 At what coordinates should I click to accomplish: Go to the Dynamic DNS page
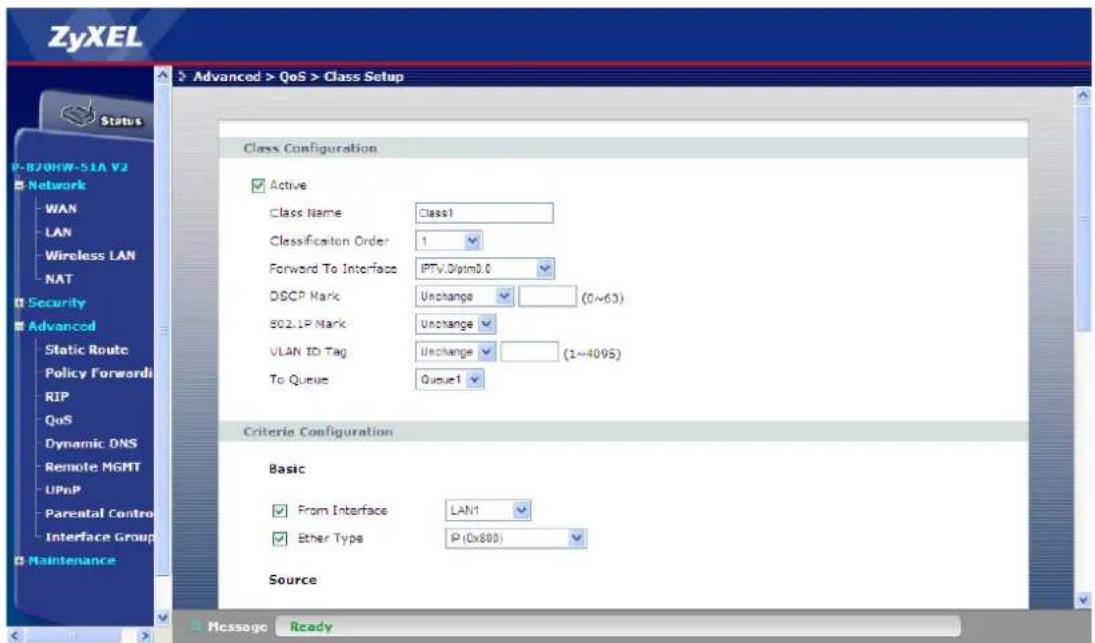[x=91, y=443]
